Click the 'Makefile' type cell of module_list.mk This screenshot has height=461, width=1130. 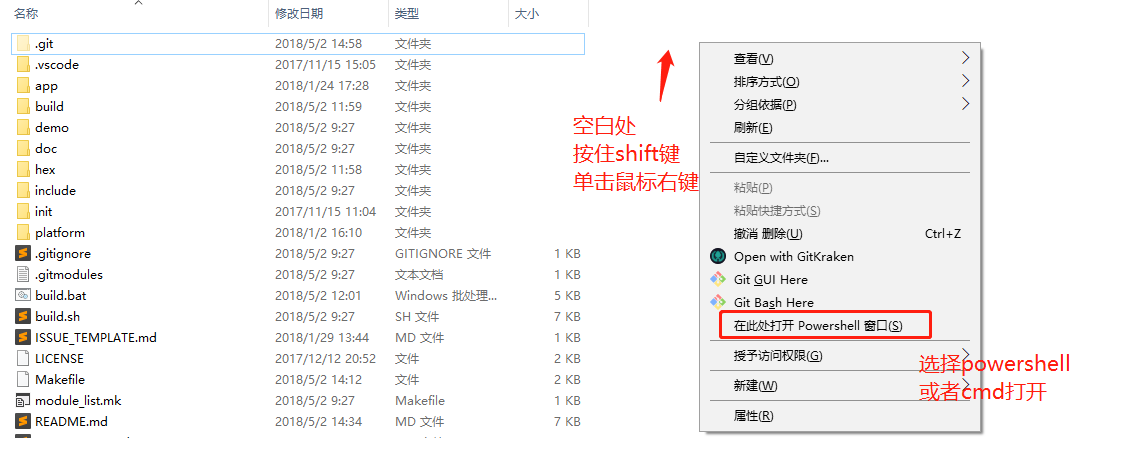(x=419, y=400)
